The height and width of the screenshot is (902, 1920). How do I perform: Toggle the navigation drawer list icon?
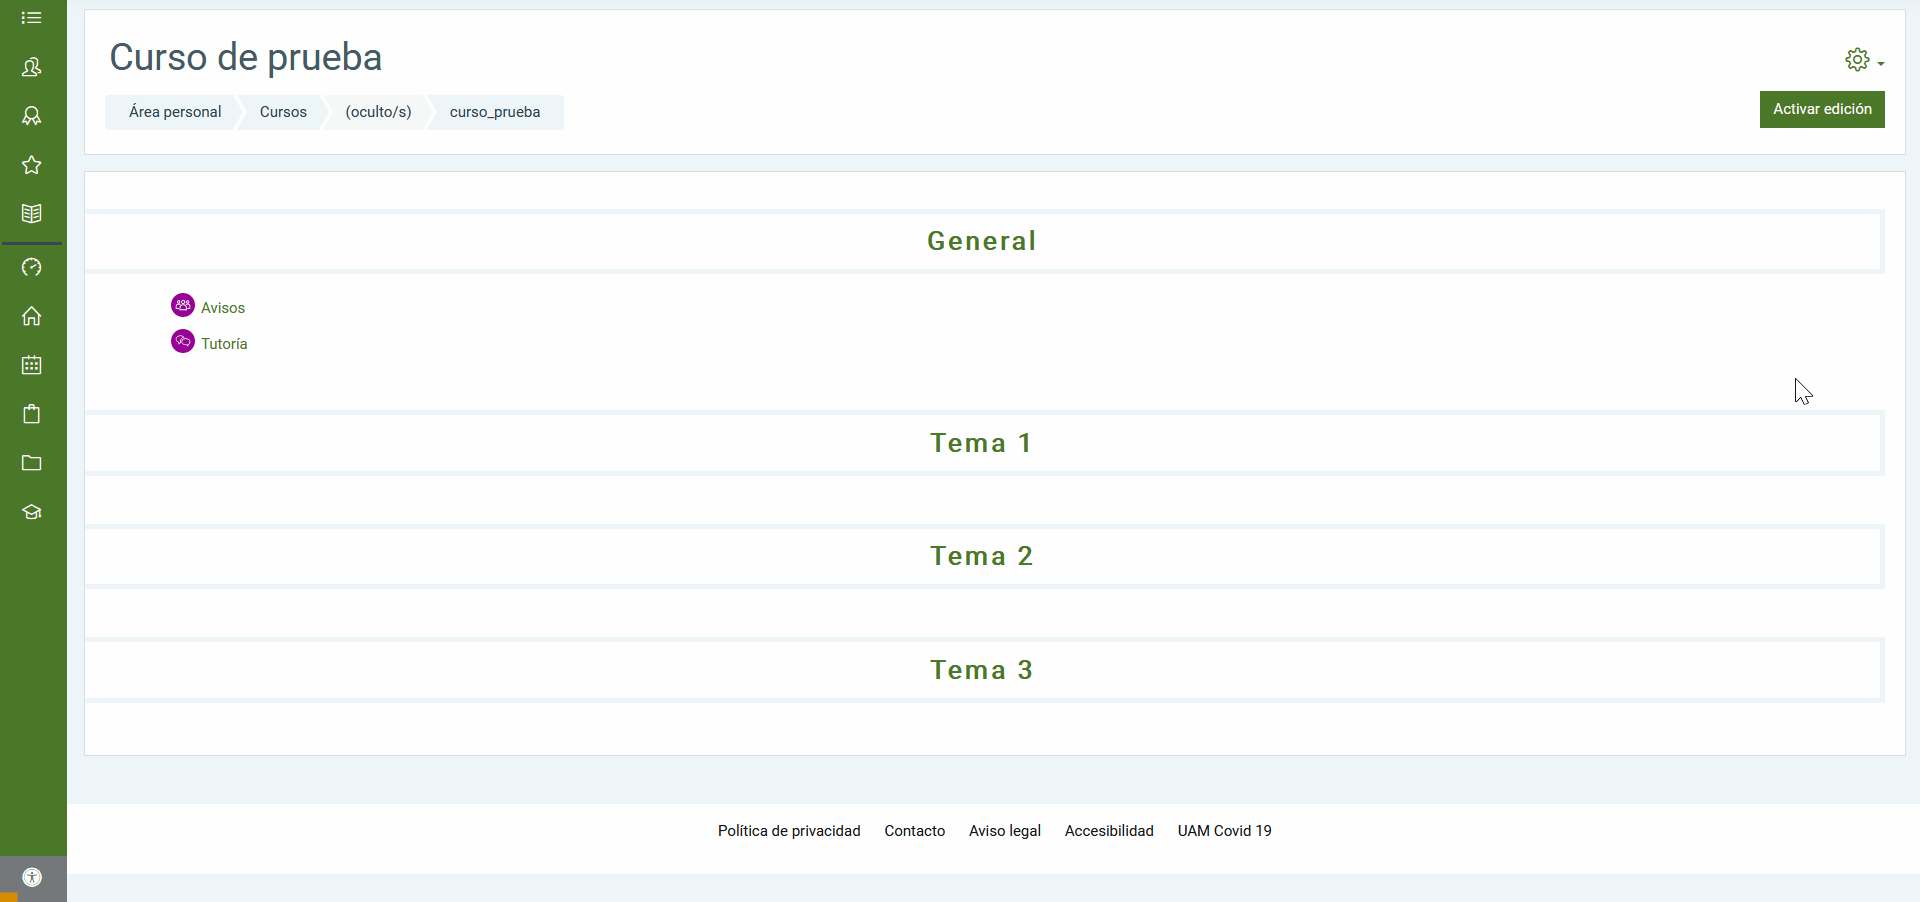[31, 18]
